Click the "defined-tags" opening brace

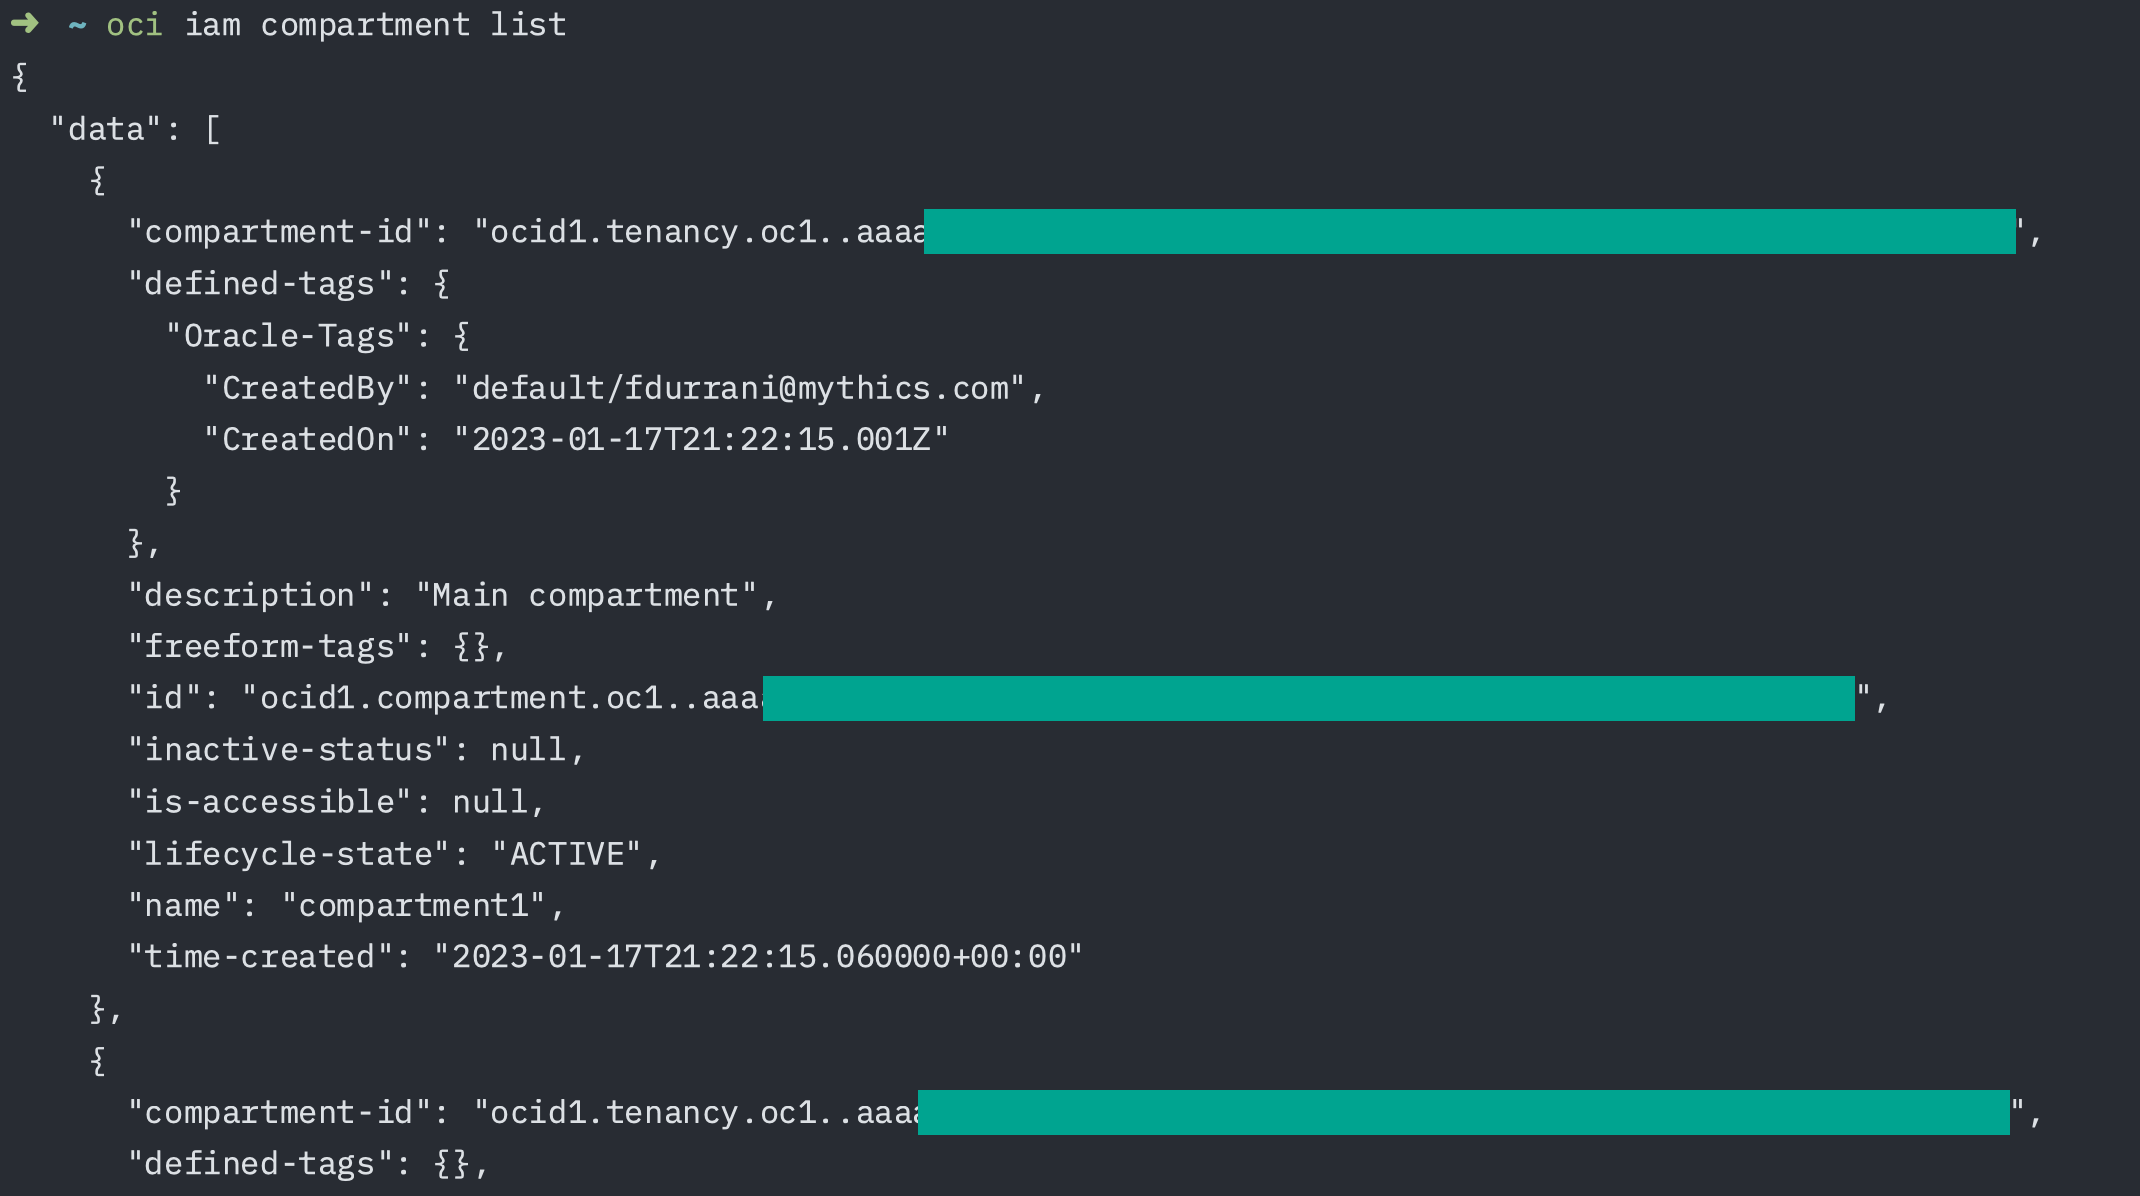pos(442,284)
